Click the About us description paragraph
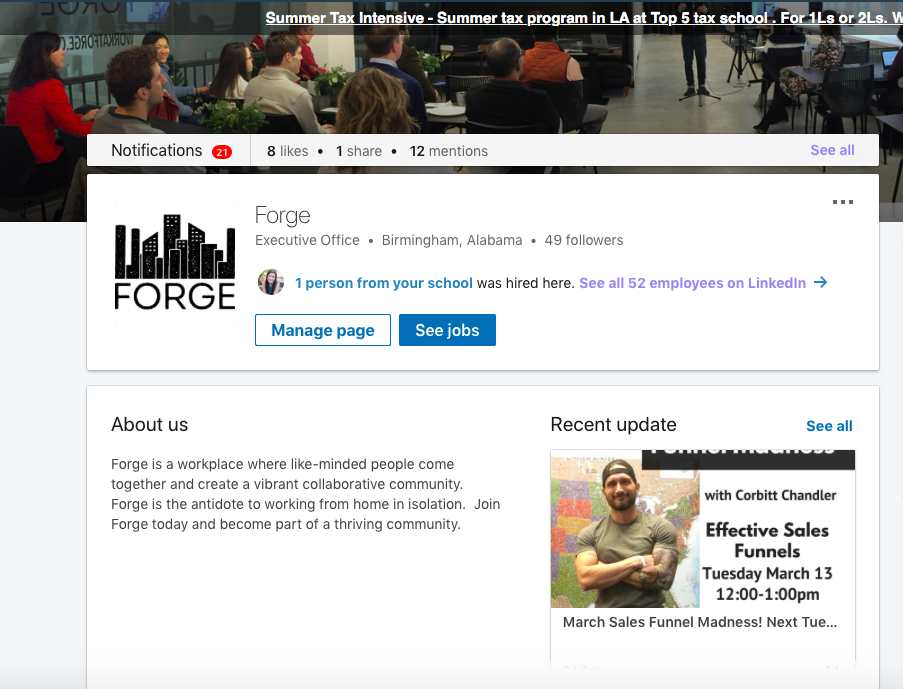 click(306, 494)
